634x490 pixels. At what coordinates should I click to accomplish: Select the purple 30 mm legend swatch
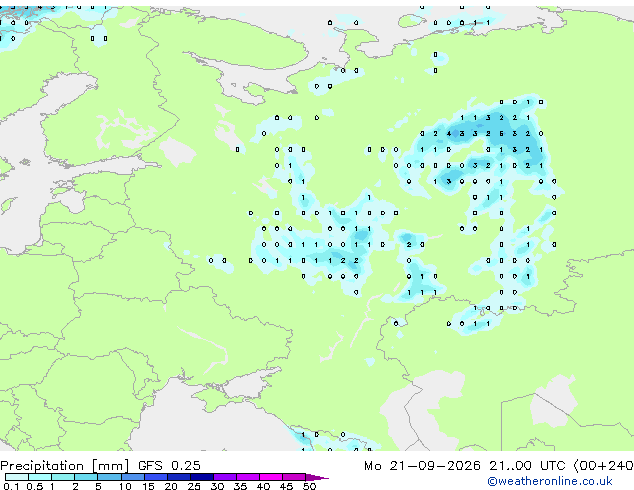pos(225,477)
